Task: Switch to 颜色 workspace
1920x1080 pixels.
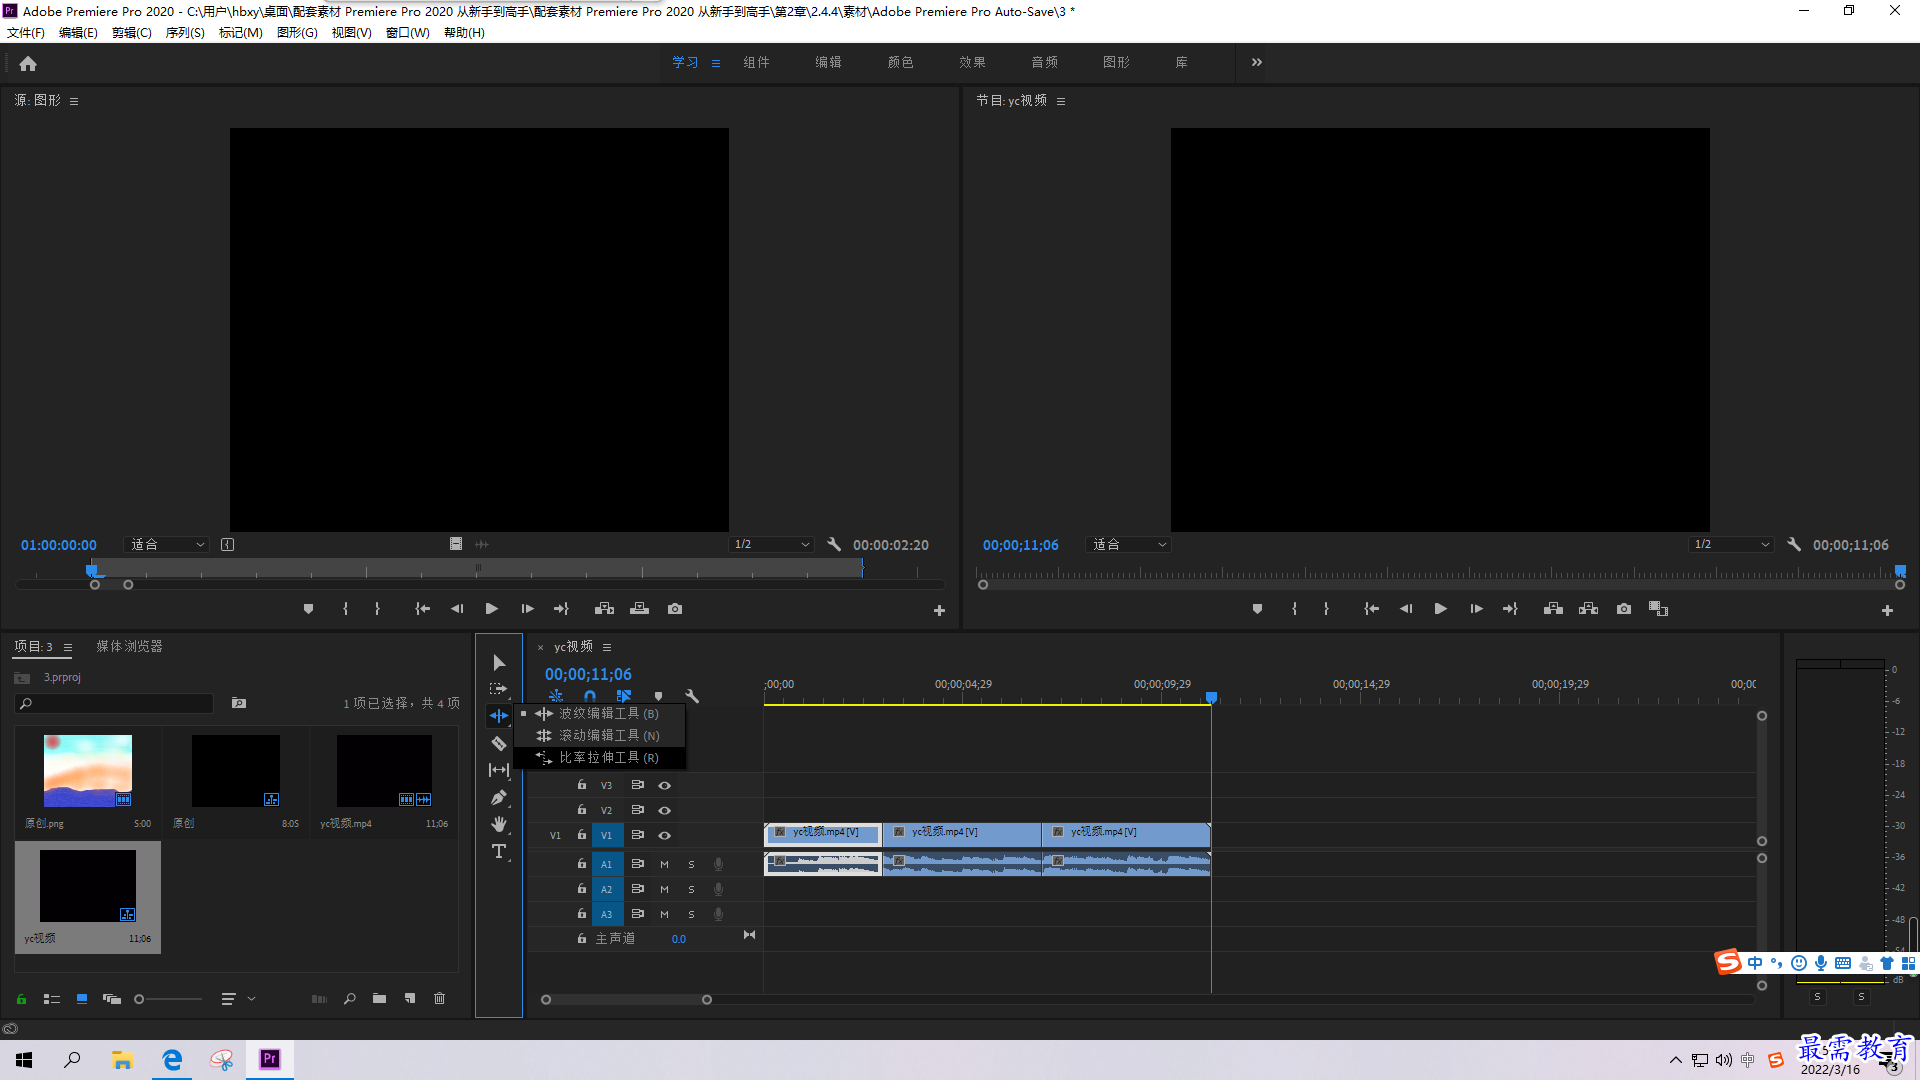Action: (x=901, y=62)
